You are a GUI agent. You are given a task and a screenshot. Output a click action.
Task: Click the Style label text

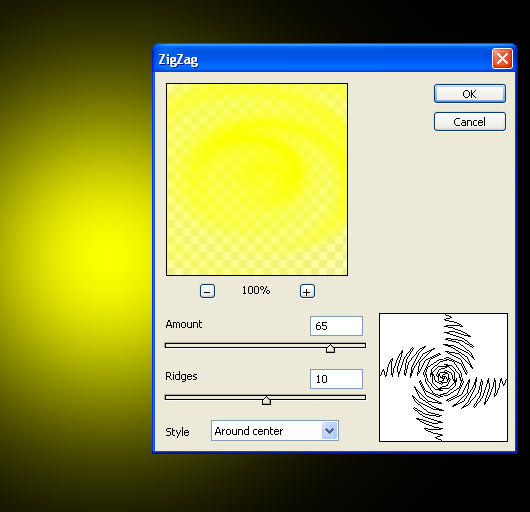coord(177,432)
